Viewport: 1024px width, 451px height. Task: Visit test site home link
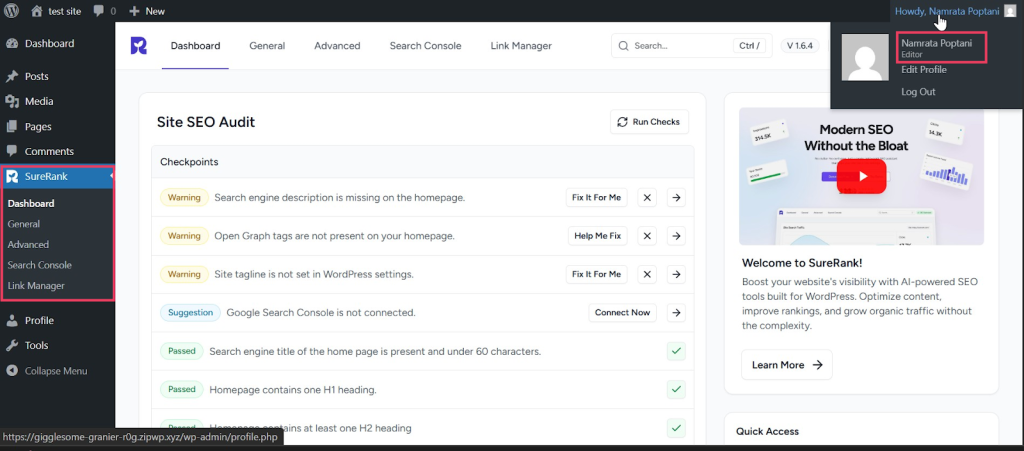tap(56, 10)
